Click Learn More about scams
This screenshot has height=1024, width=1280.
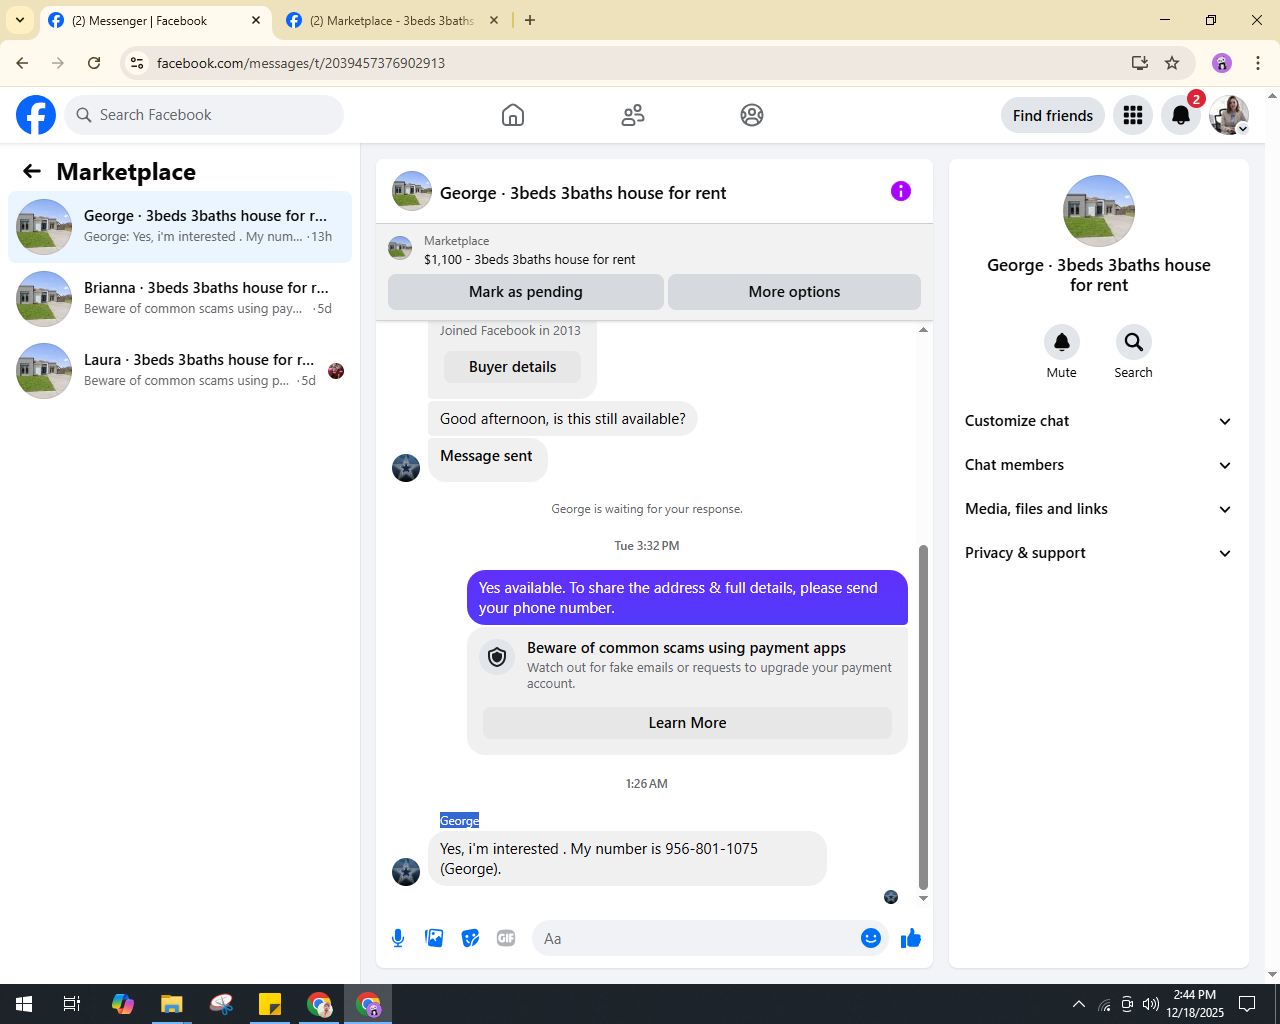coord(687,723)
